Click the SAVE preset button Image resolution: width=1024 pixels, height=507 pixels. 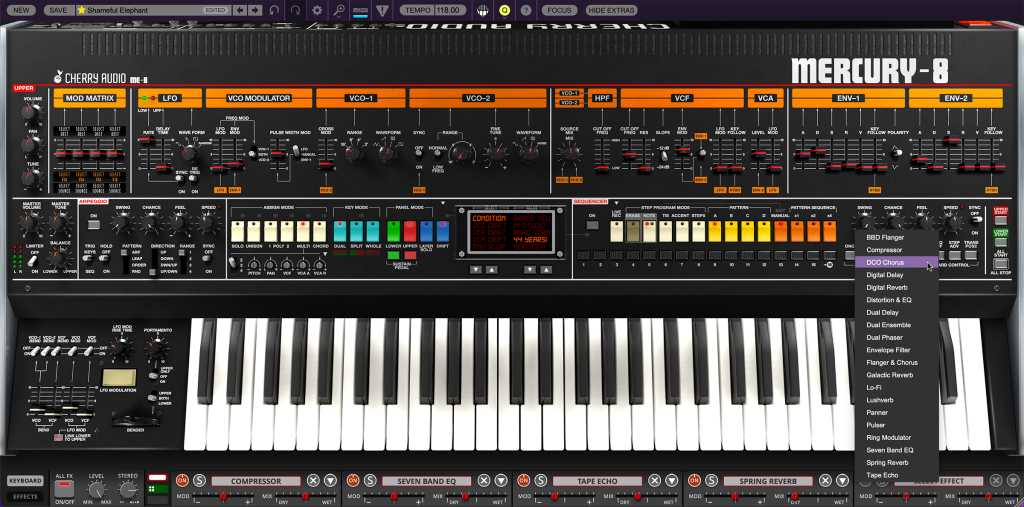58,10
